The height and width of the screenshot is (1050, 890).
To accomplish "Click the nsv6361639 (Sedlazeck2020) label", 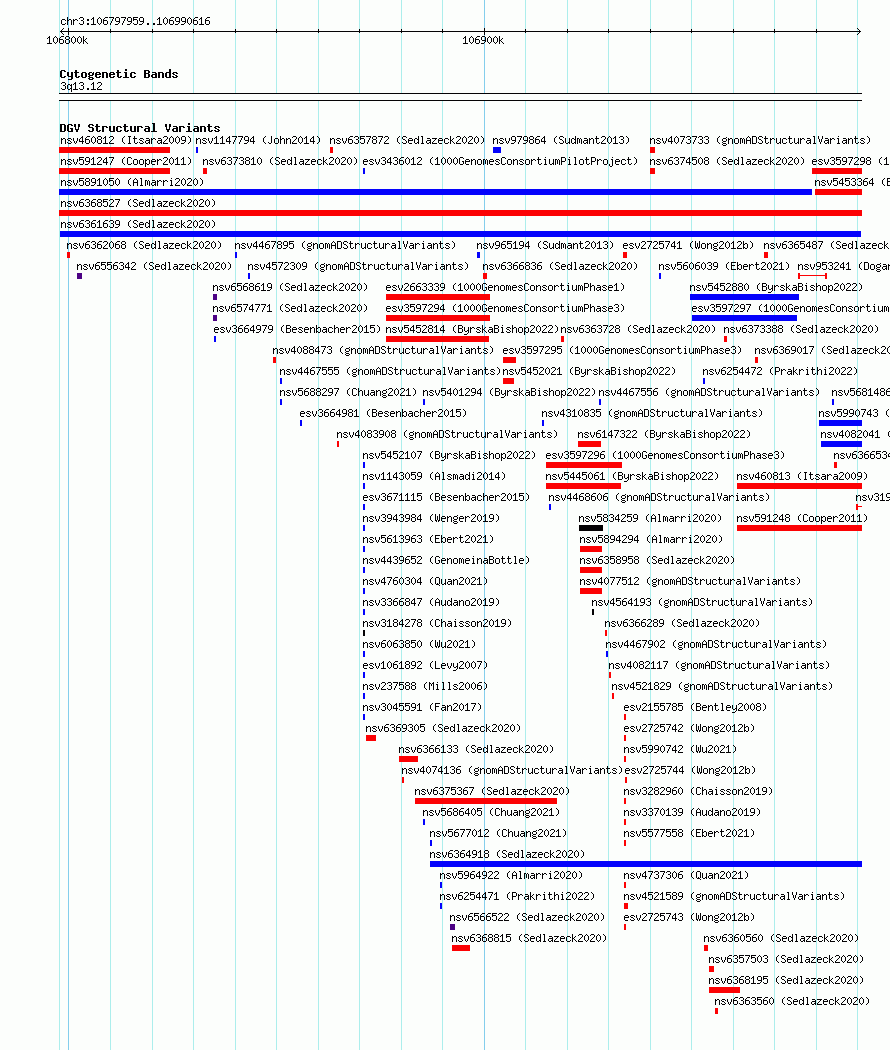I will pos(138,224).
